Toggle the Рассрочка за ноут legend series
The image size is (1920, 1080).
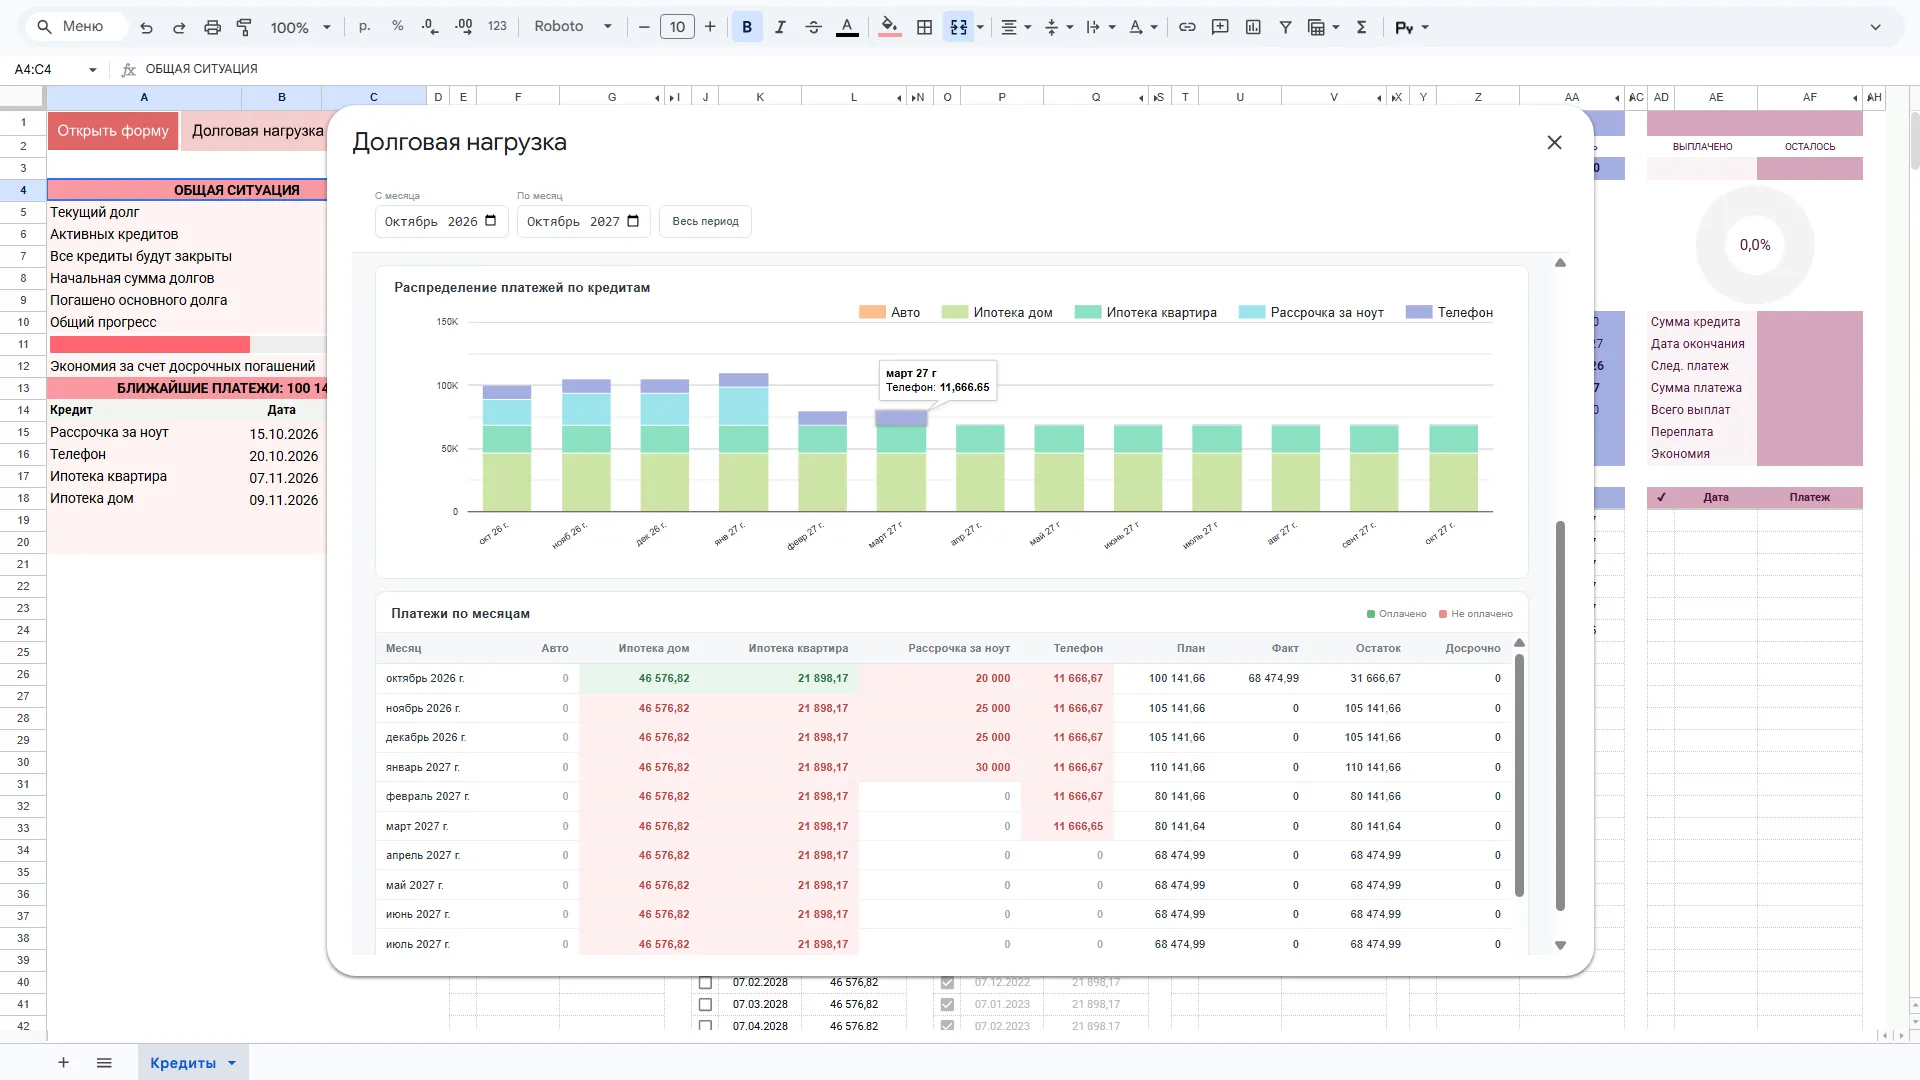pyautogui.click(x=1311, y=312)
